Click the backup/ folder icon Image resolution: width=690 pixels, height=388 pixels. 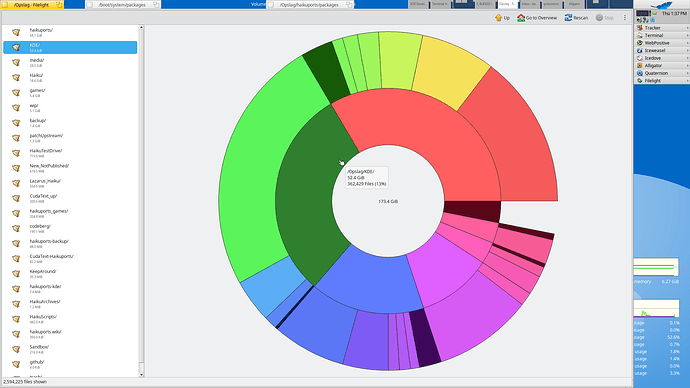(x=16, y=122)
